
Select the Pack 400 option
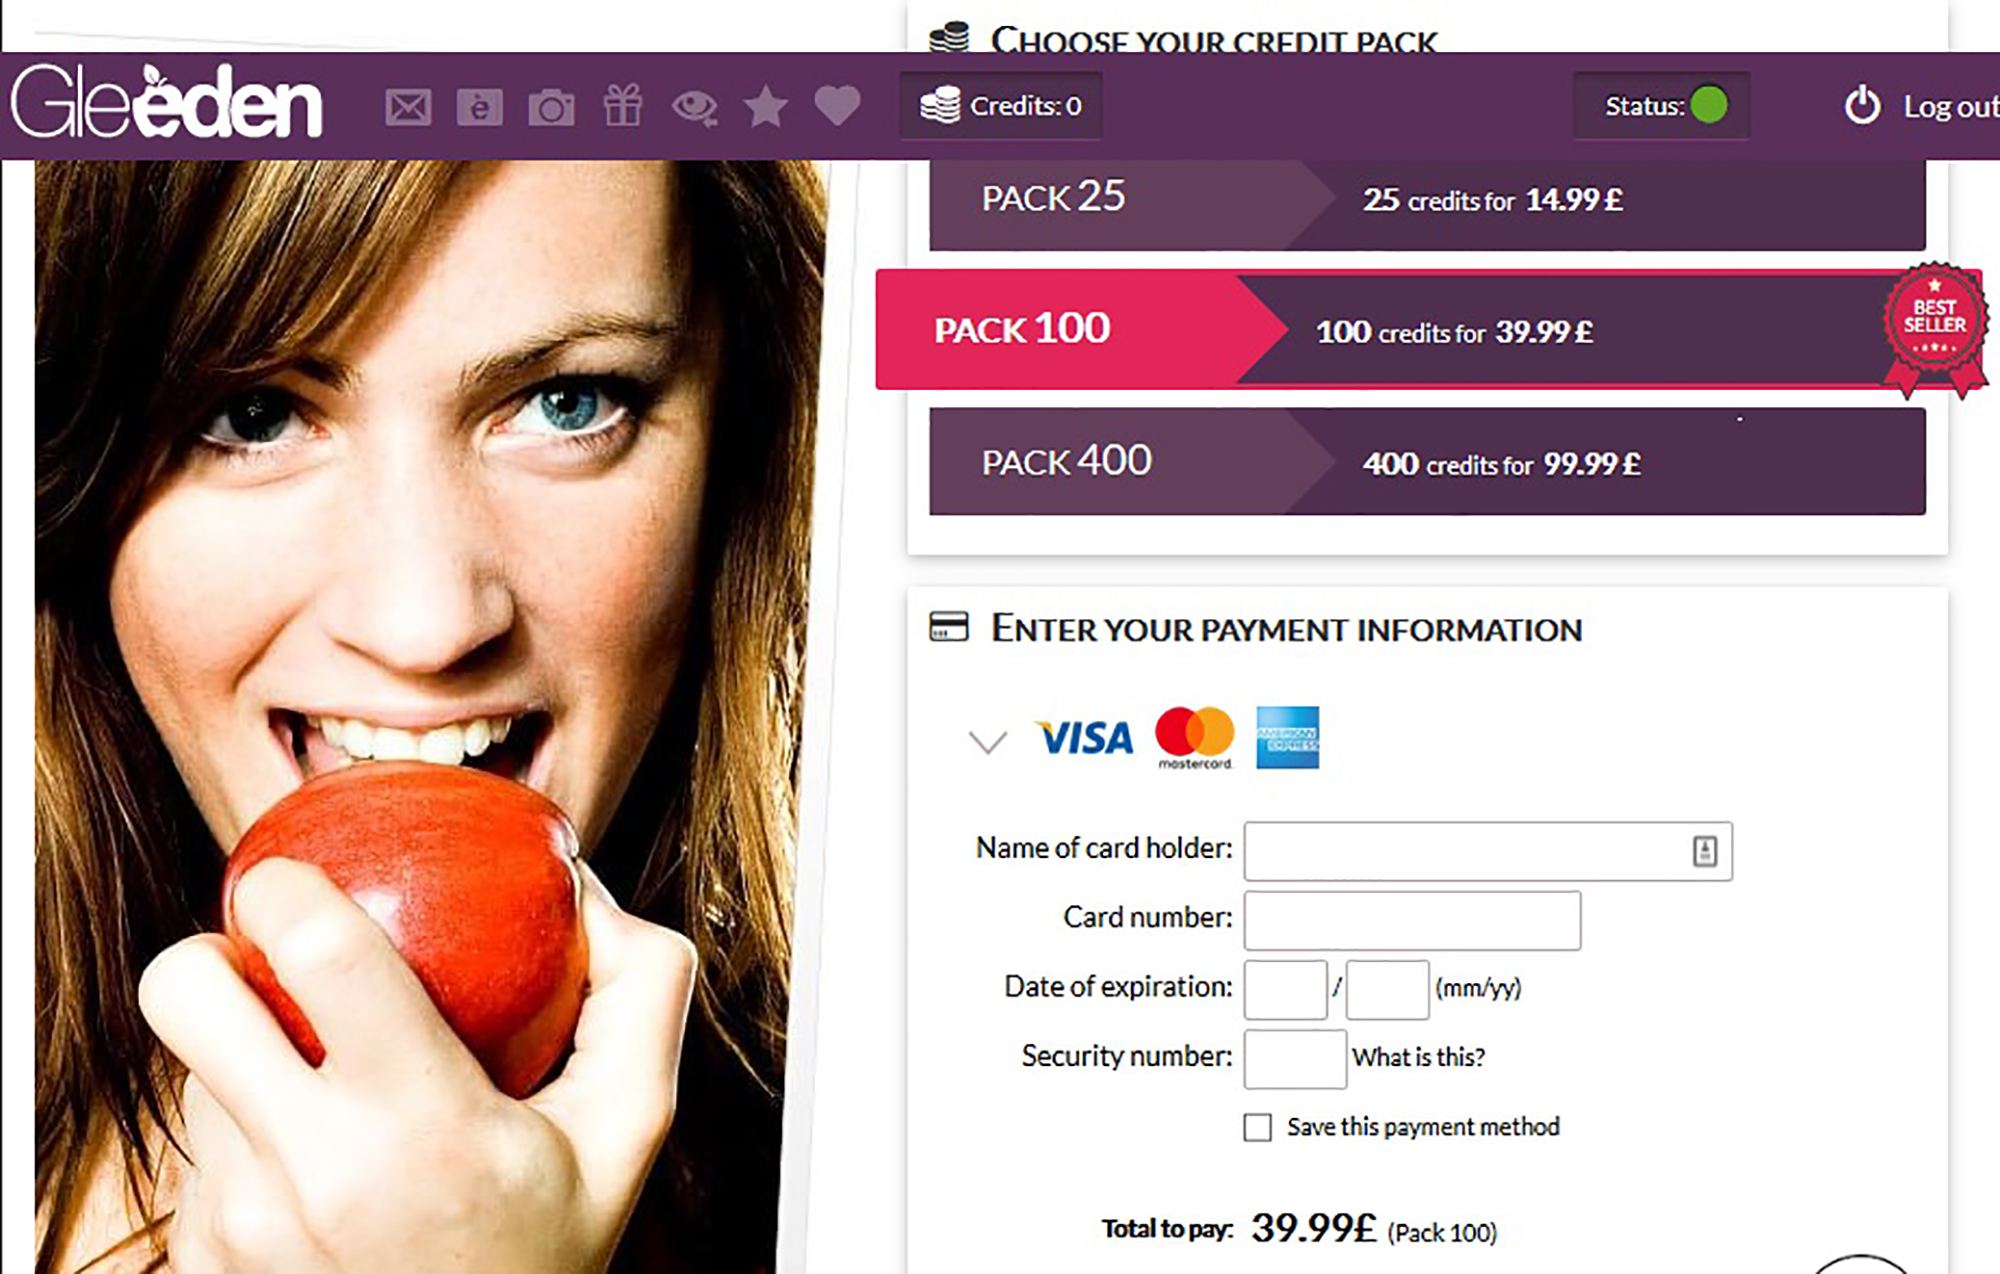1427,461
